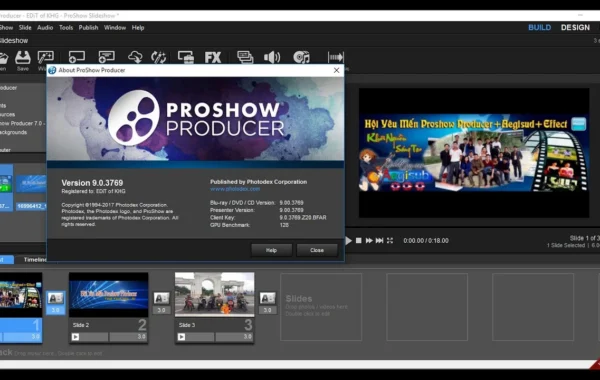Switch to the DESIGN workspace

click(x=575, y=28)
